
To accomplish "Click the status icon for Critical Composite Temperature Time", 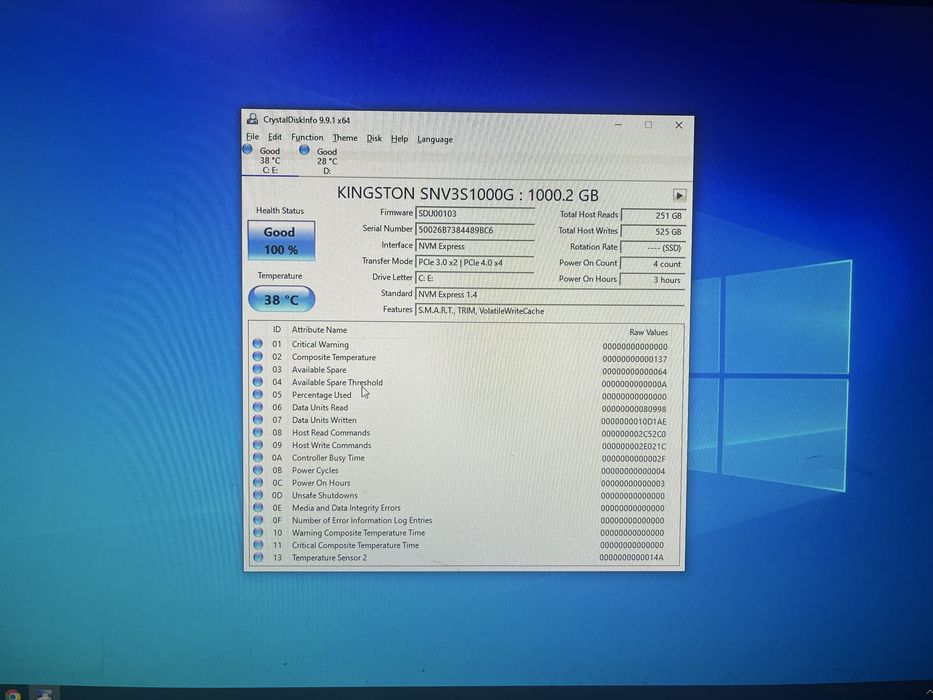I will (258, 545).
